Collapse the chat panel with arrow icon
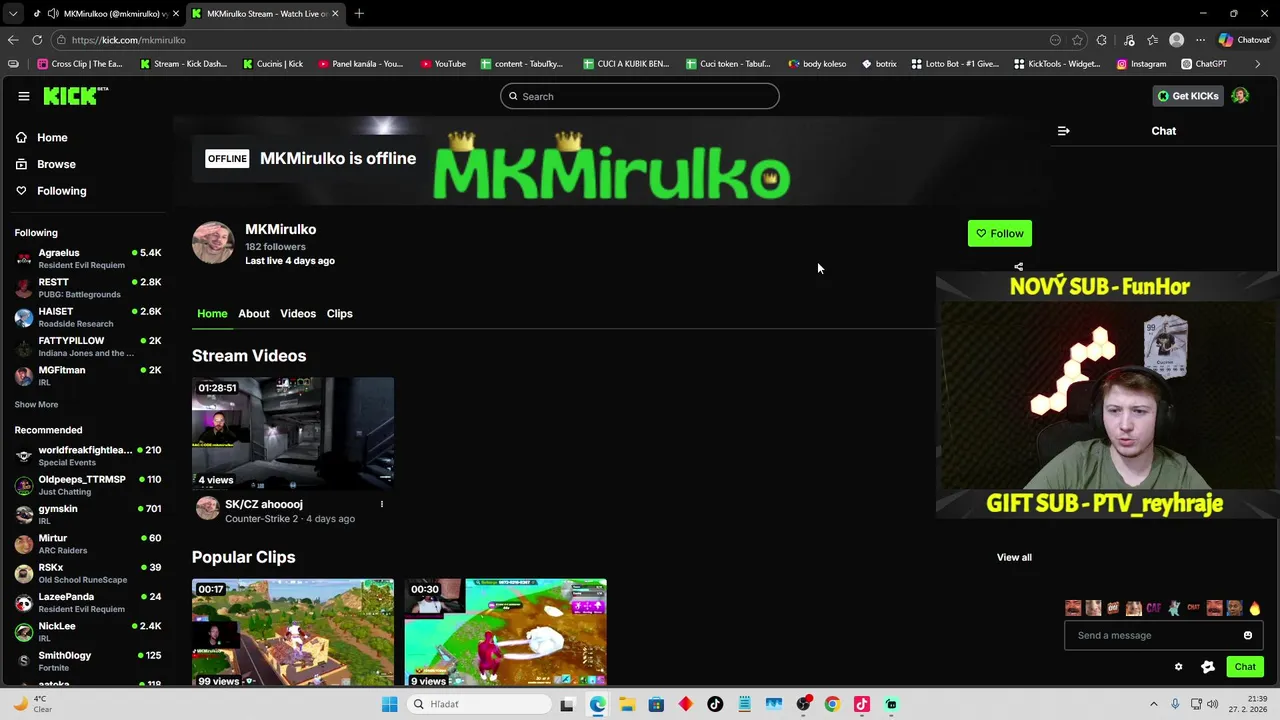Image resolution: width=1280 pixels, height=720 pixels. pos(1063,131)
